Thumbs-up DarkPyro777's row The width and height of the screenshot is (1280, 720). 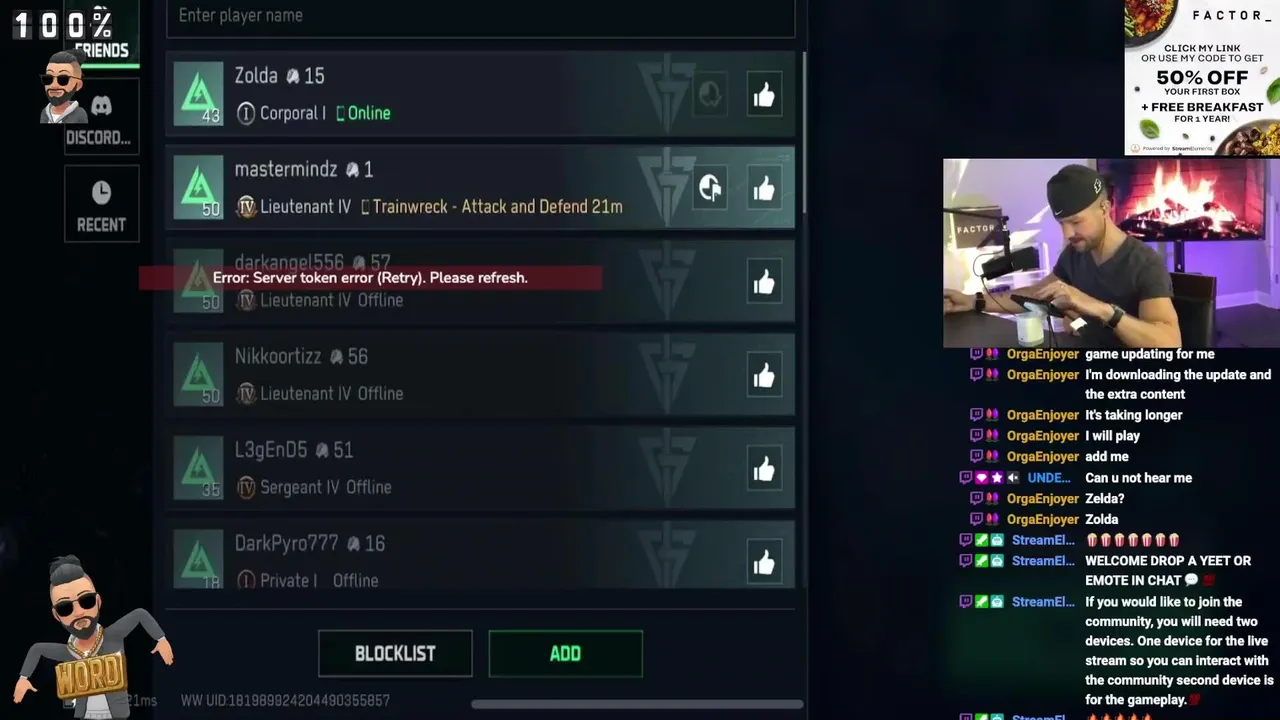click(764, 563)
